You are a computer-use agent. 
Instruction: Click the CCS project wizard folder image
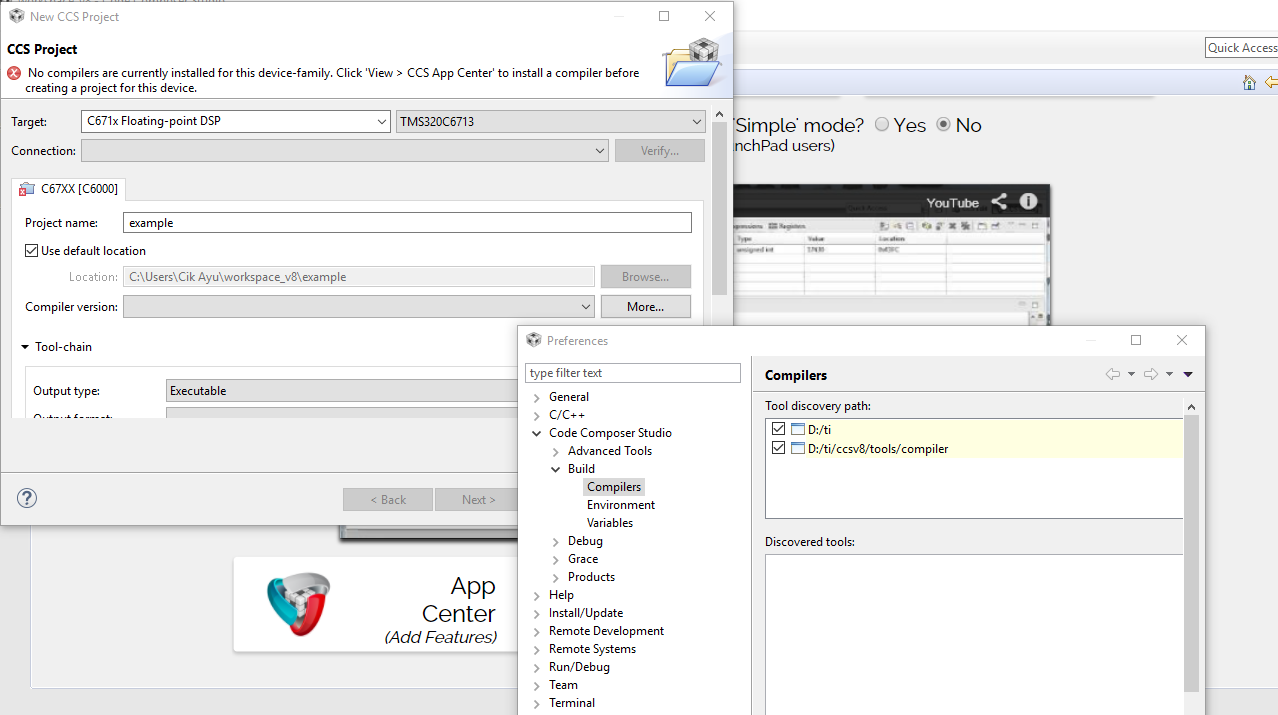pos(693,62)
